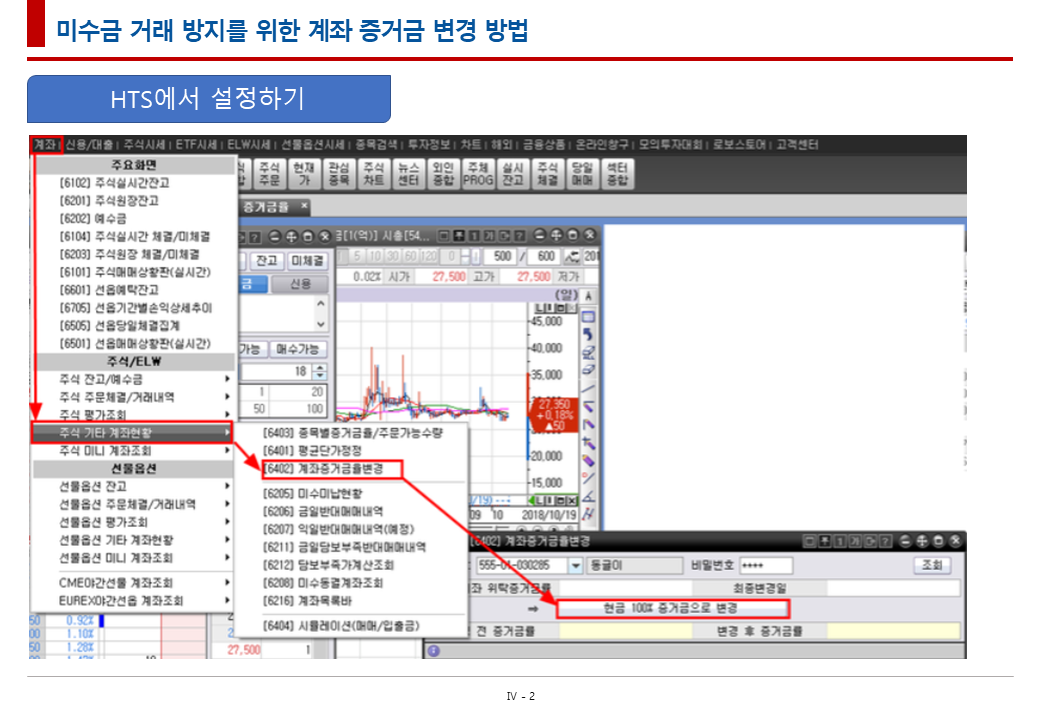This screenshot has width=1040, height=720.
Task: Open the 고객센터 menu
Action: 797,145
